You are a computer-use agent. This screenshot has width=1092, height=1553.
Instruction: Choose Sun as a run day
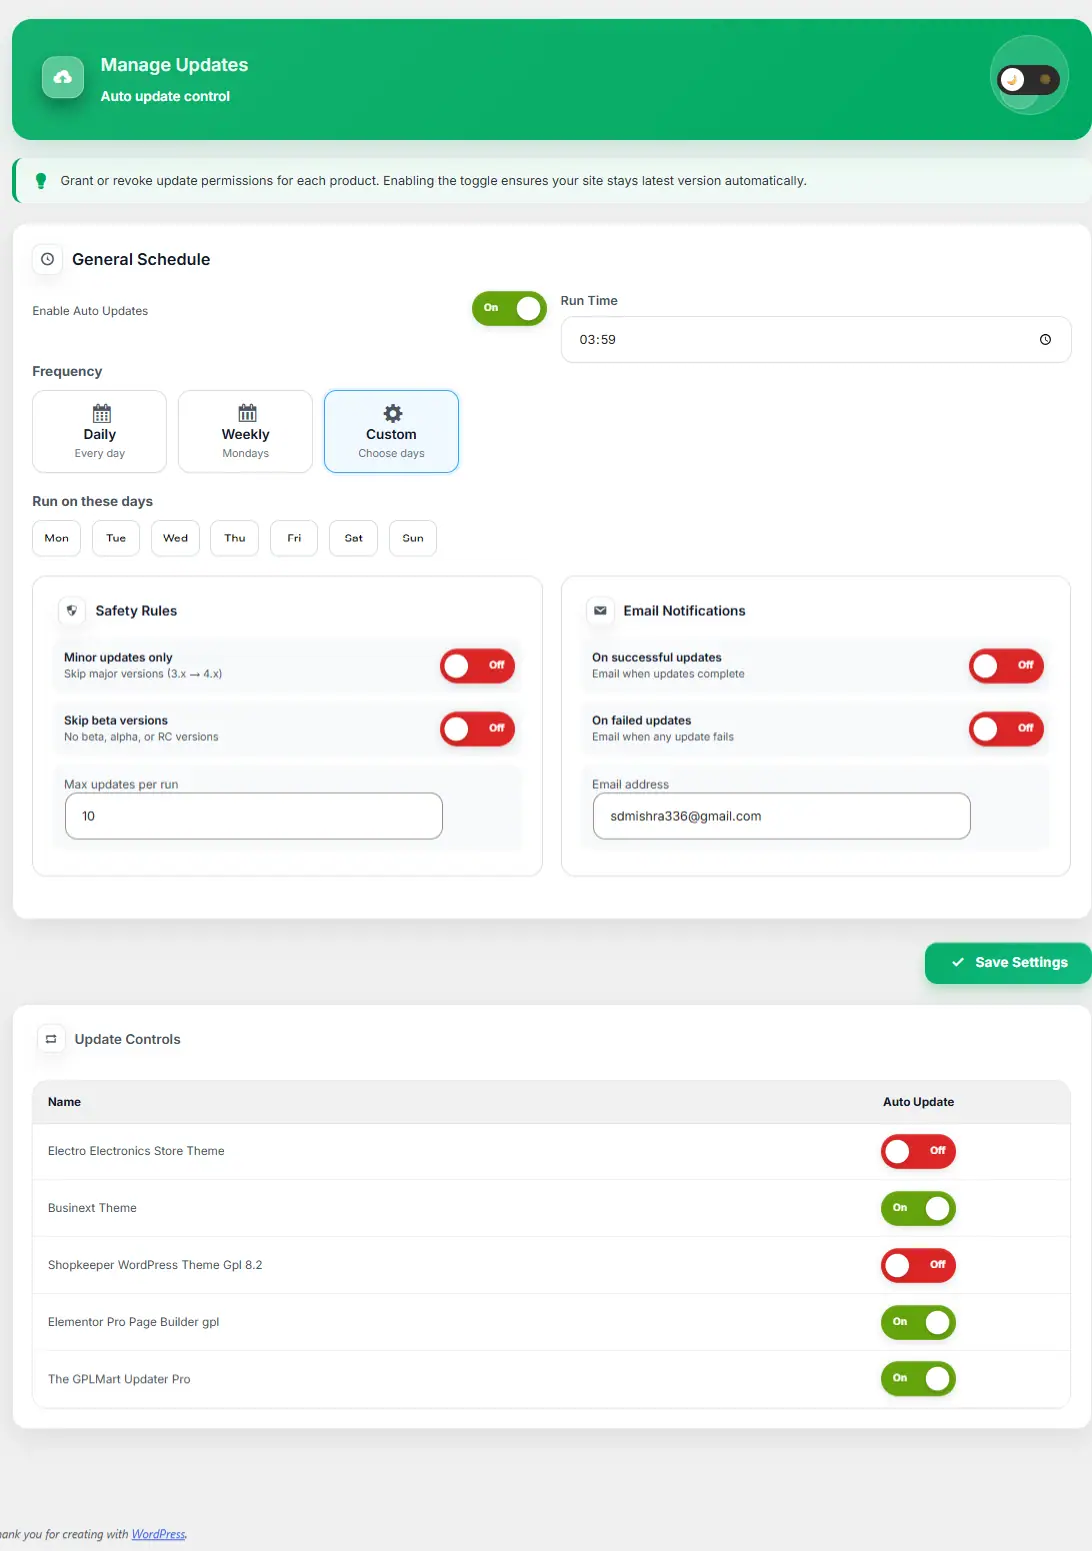tap(413, 538)
